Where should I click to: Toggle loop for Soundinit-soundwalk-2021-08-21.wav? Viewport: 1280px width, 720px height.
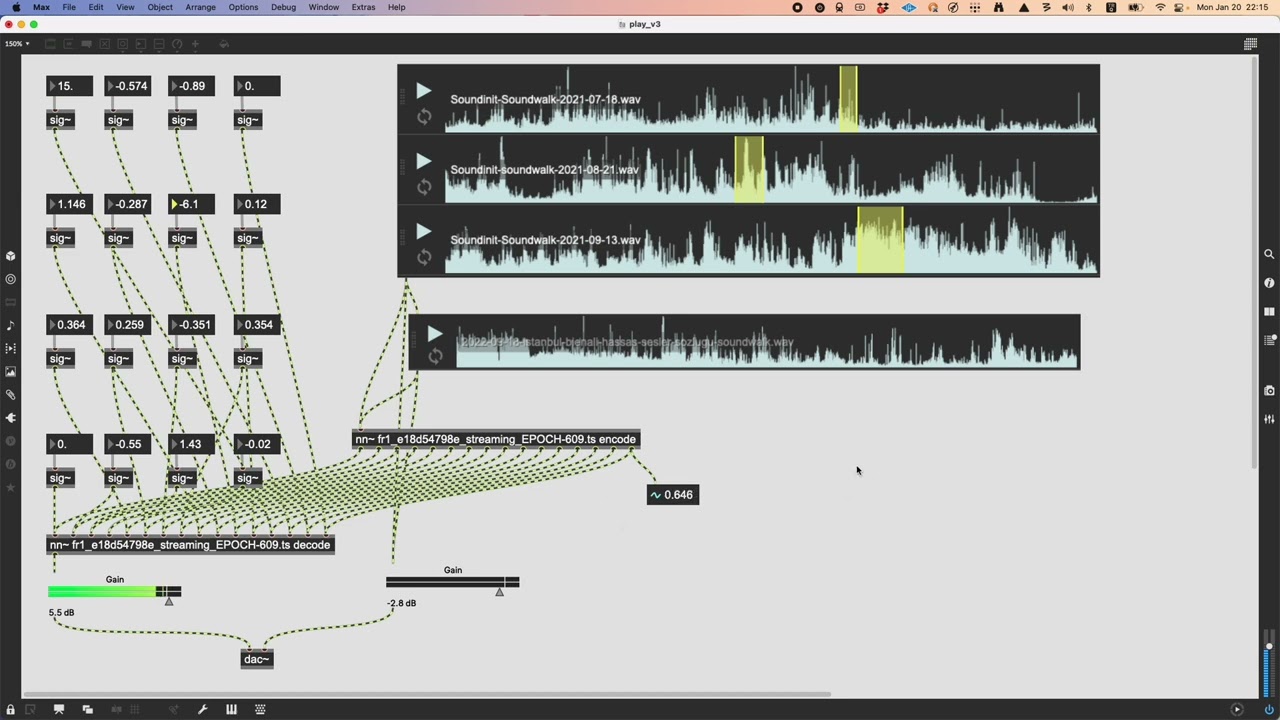[424, 187]
